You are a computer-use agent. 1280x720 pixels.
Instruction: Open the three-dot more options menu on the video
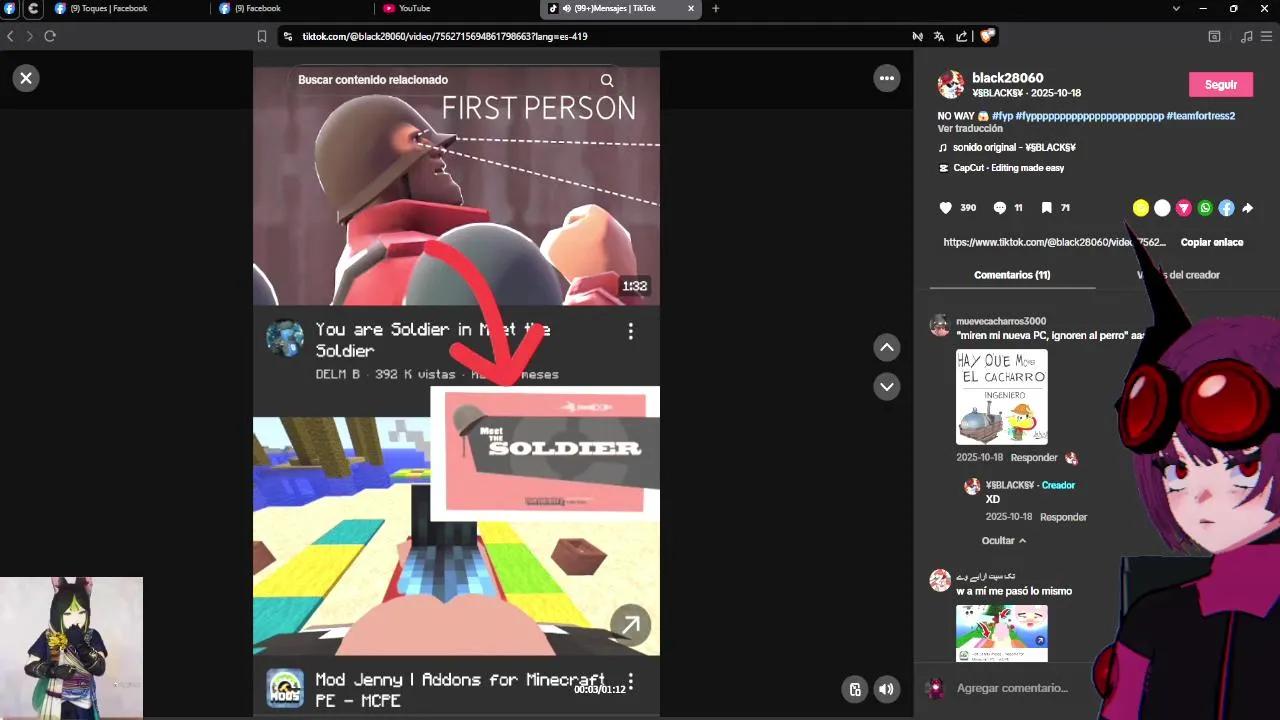(887, 78)
